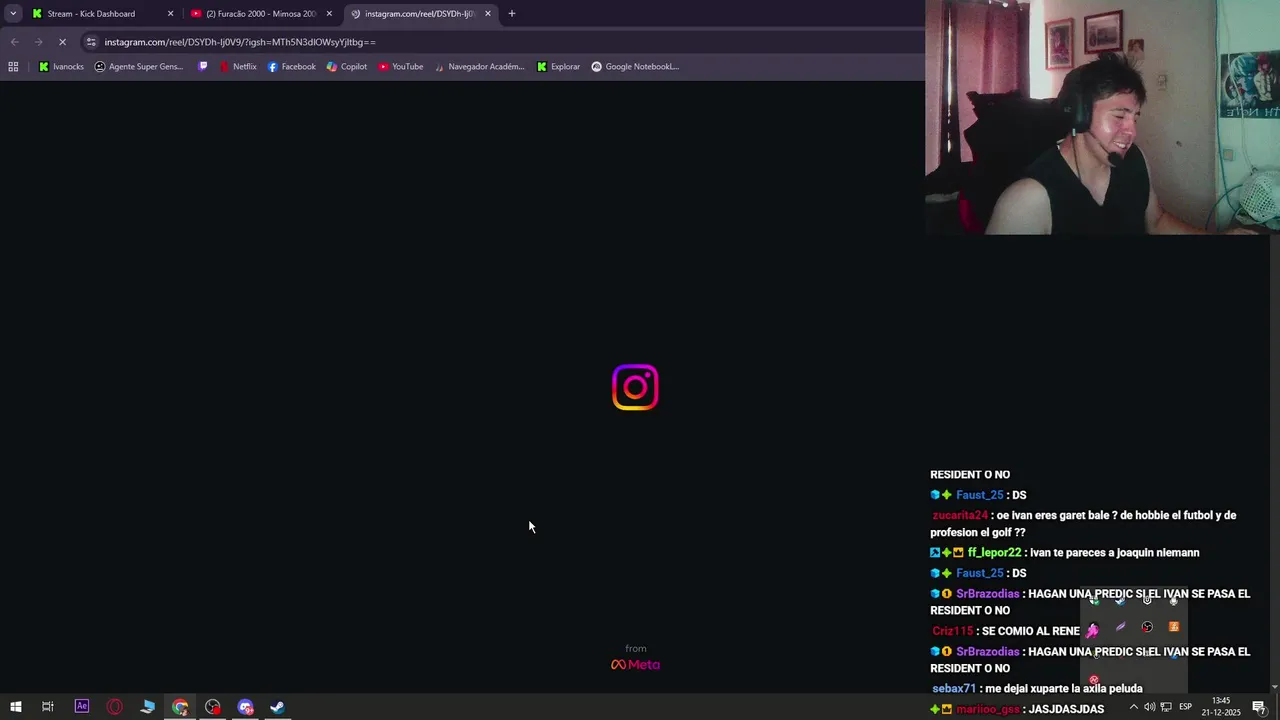The image size is (1280, 720).
Task: Close the Kick Dashboard tab
Action: pos(170,14)
